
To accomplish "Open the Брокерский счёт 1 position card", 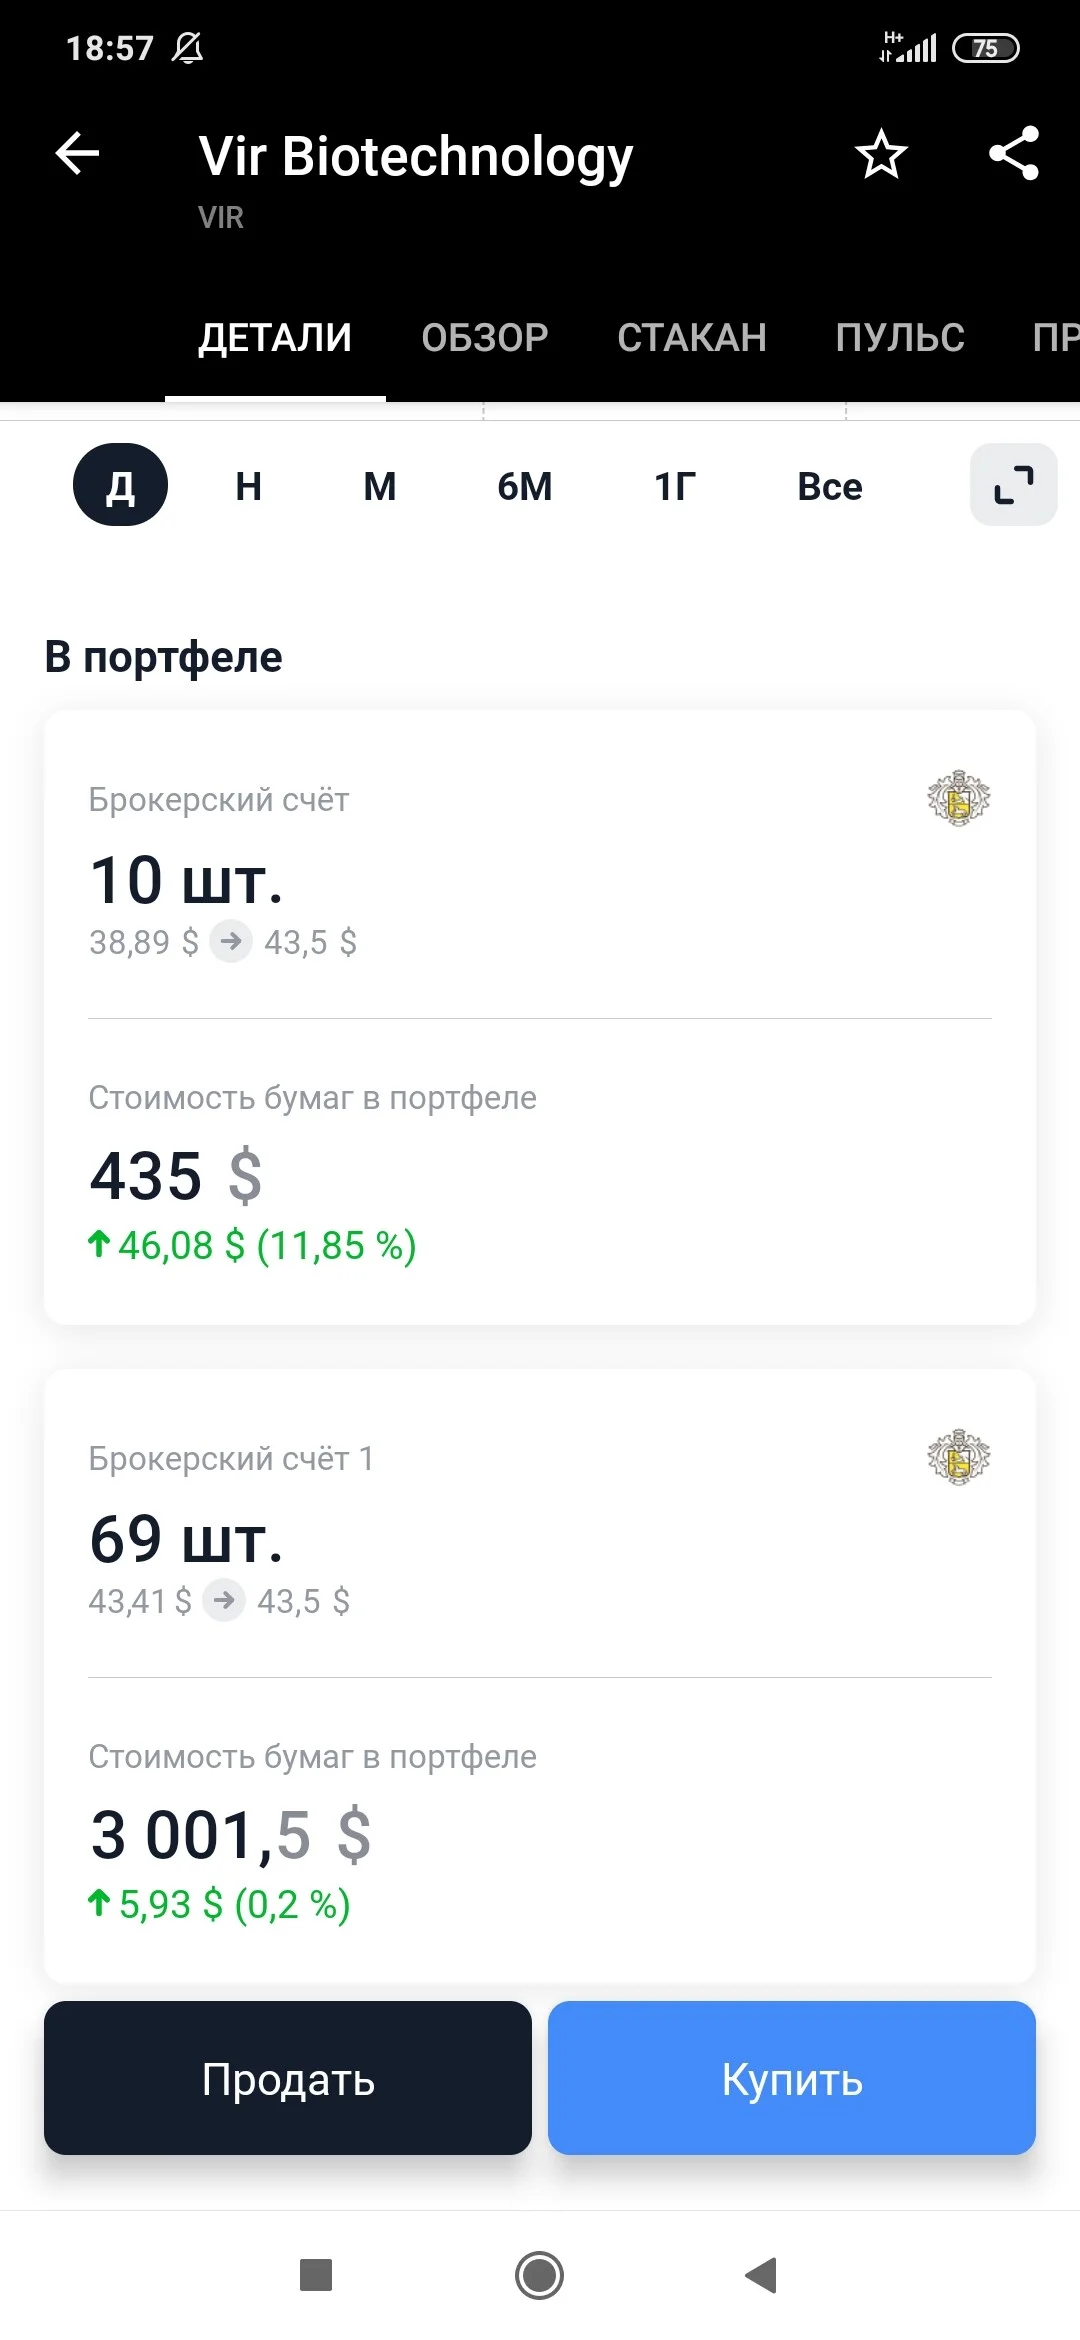I will click(540, 1676).
